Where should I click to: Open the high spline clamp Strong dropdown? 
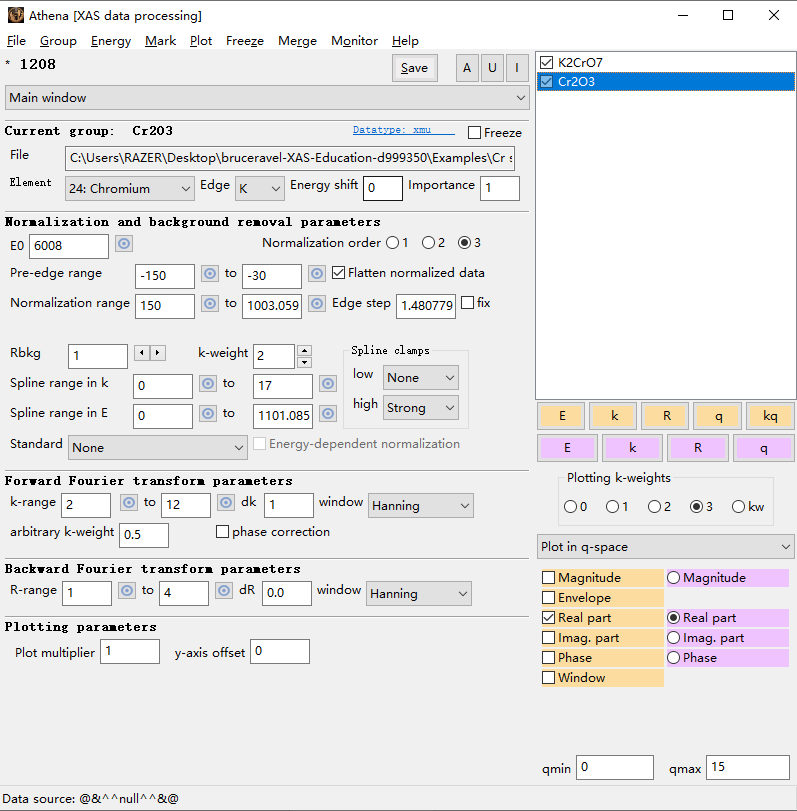420,408
